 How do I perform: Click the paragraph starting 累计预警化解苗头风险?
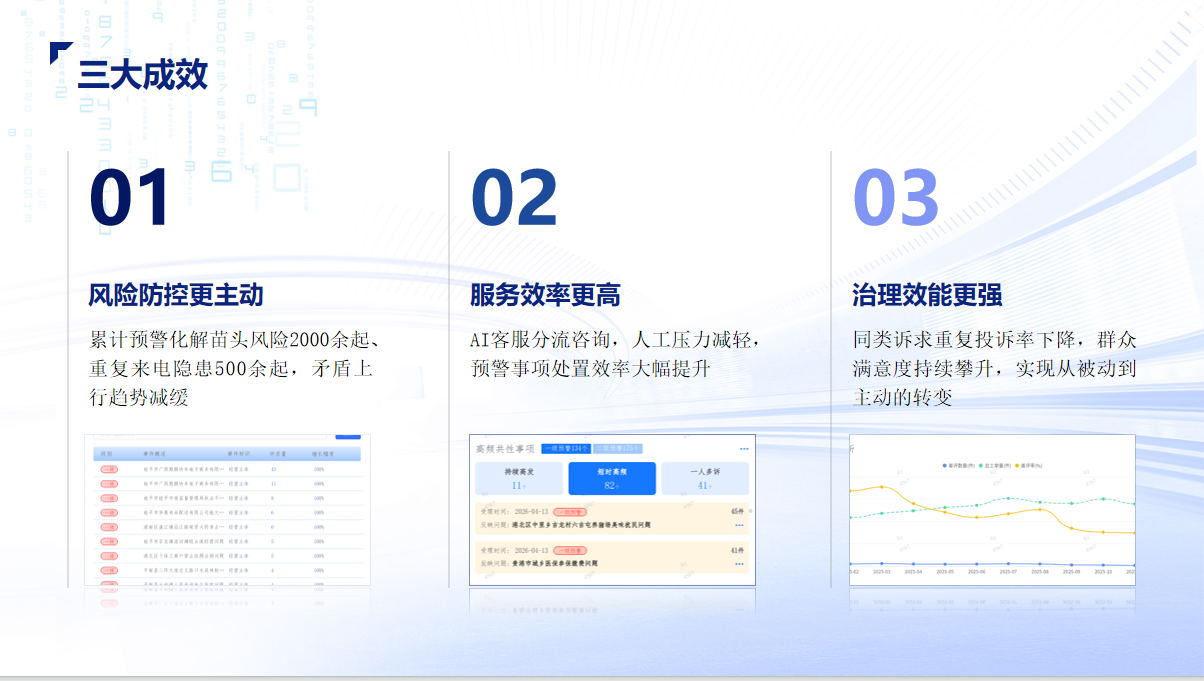pyautogui.click(x=233, y=368)
